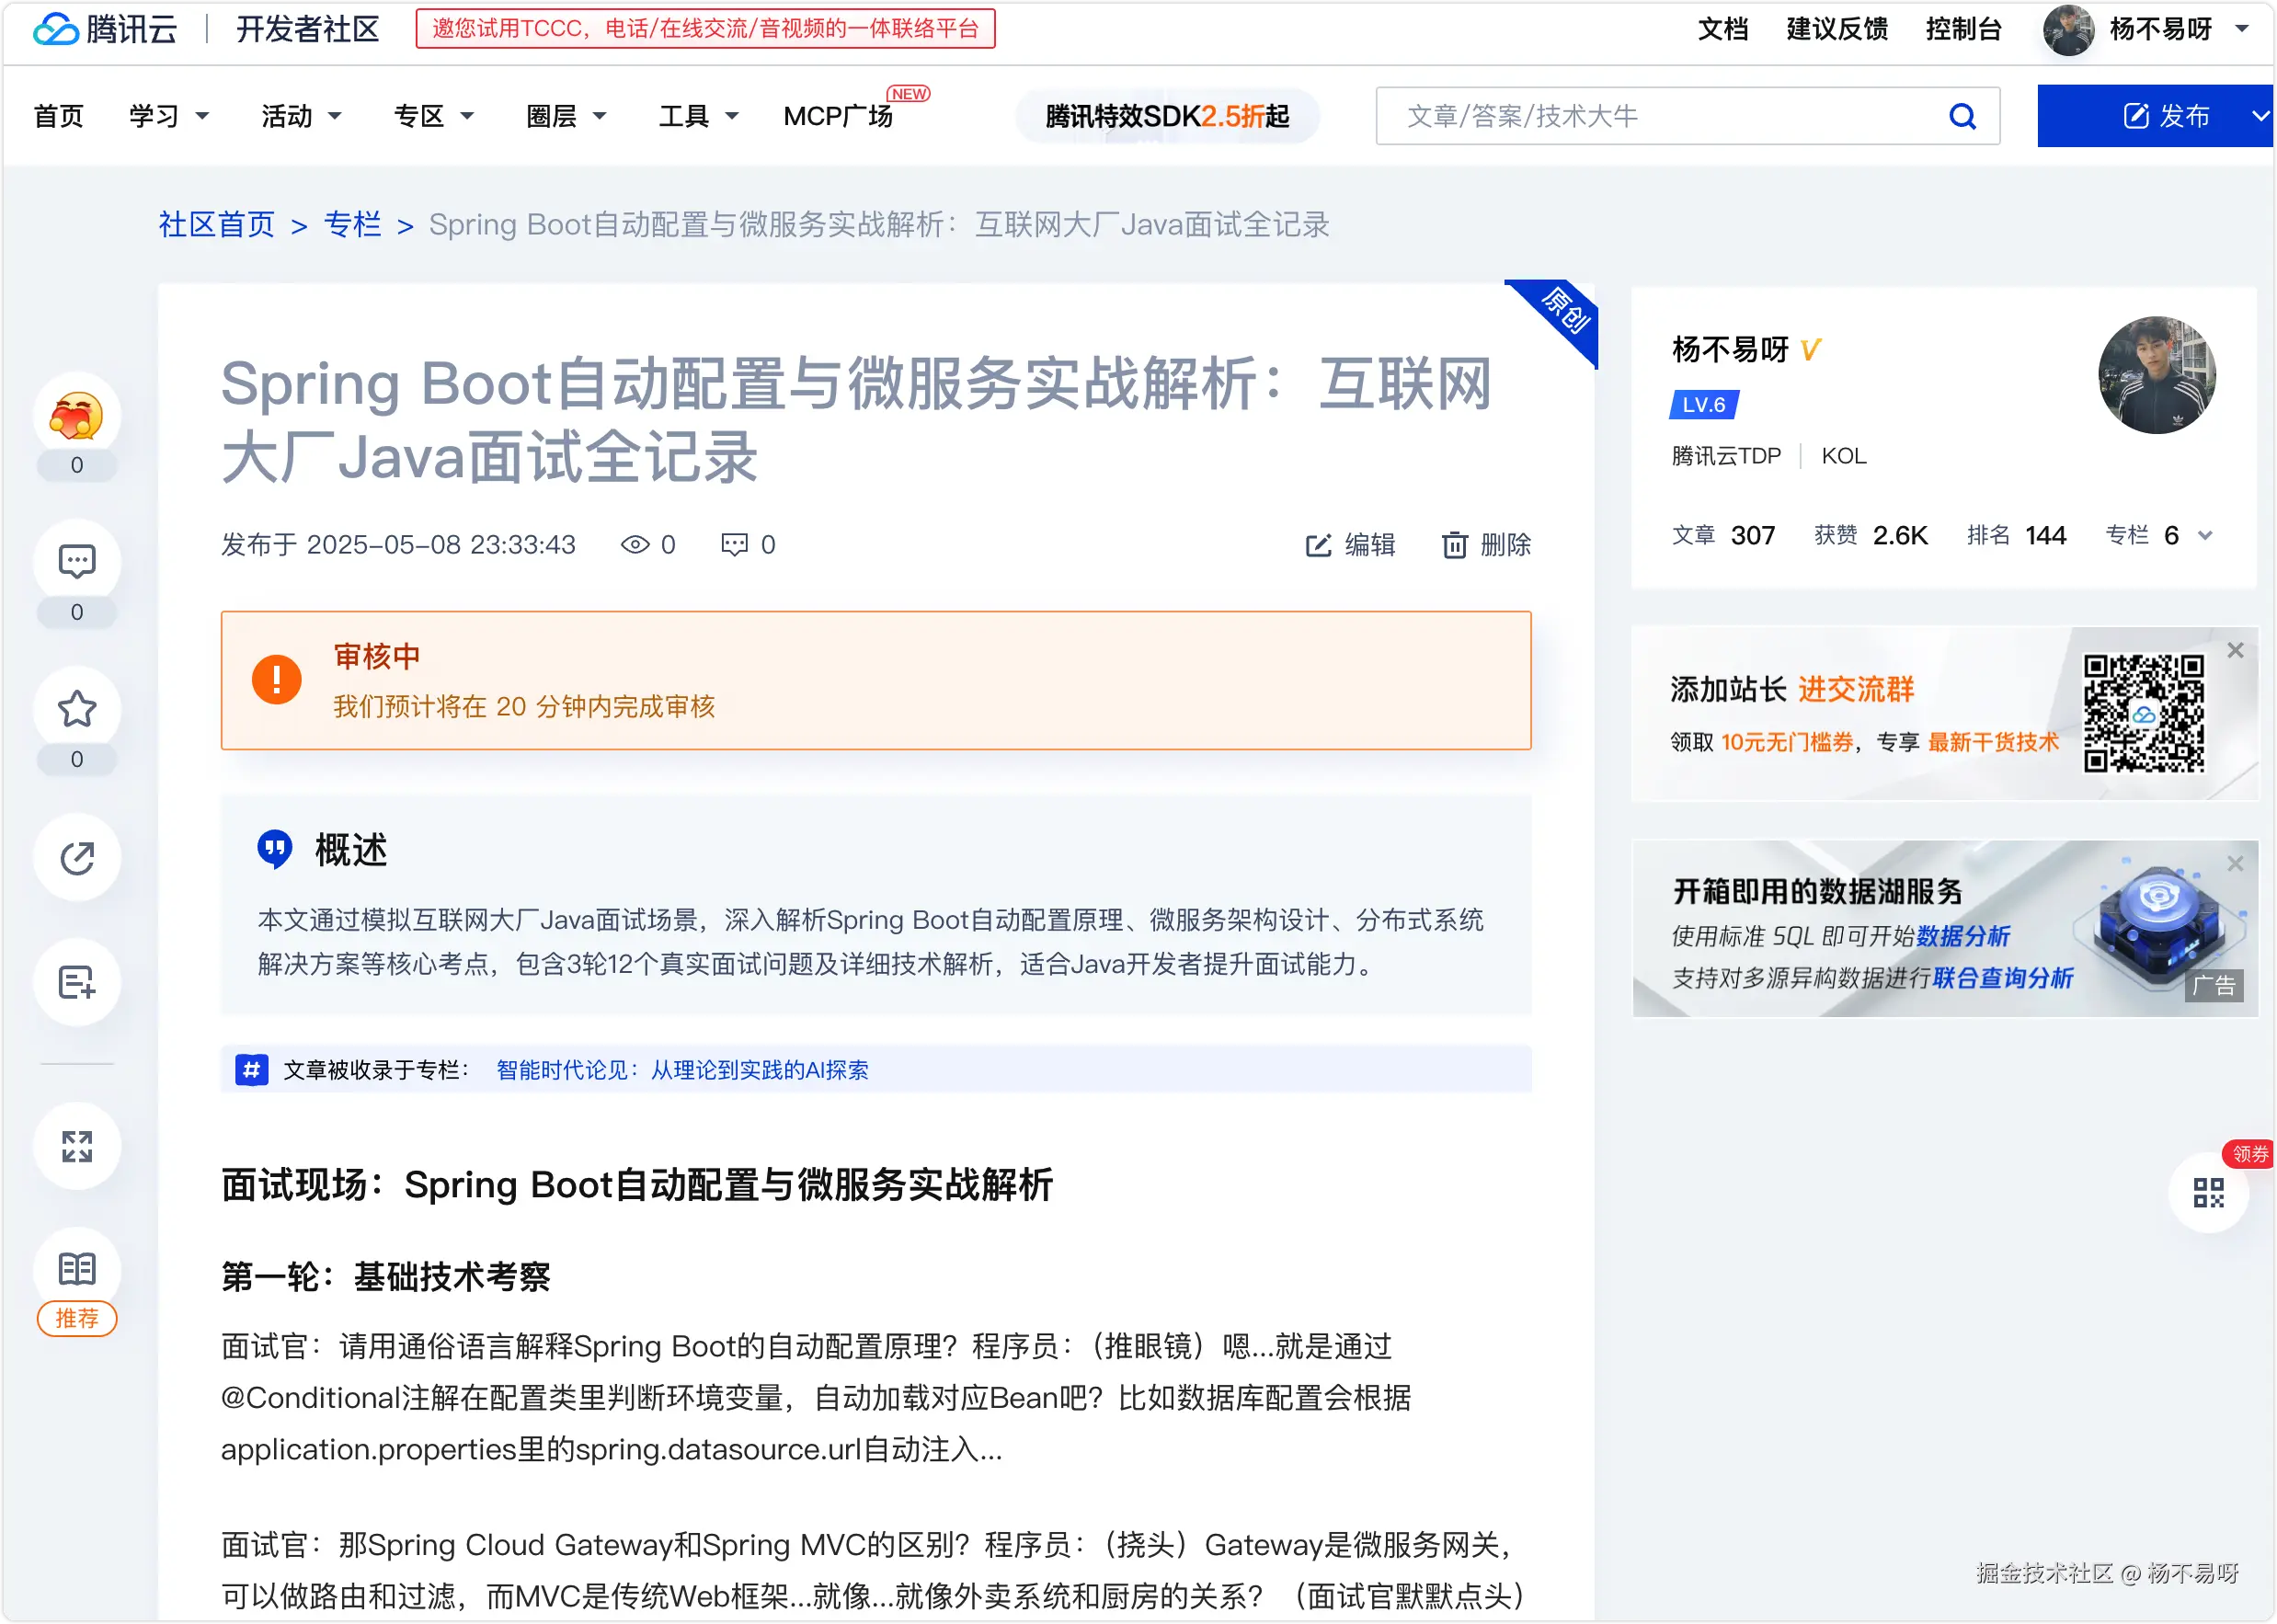Viewport: 2277px width, 1624px height.
Task: Click the add-to-column document plus icon
Action: tap(77, 982)
